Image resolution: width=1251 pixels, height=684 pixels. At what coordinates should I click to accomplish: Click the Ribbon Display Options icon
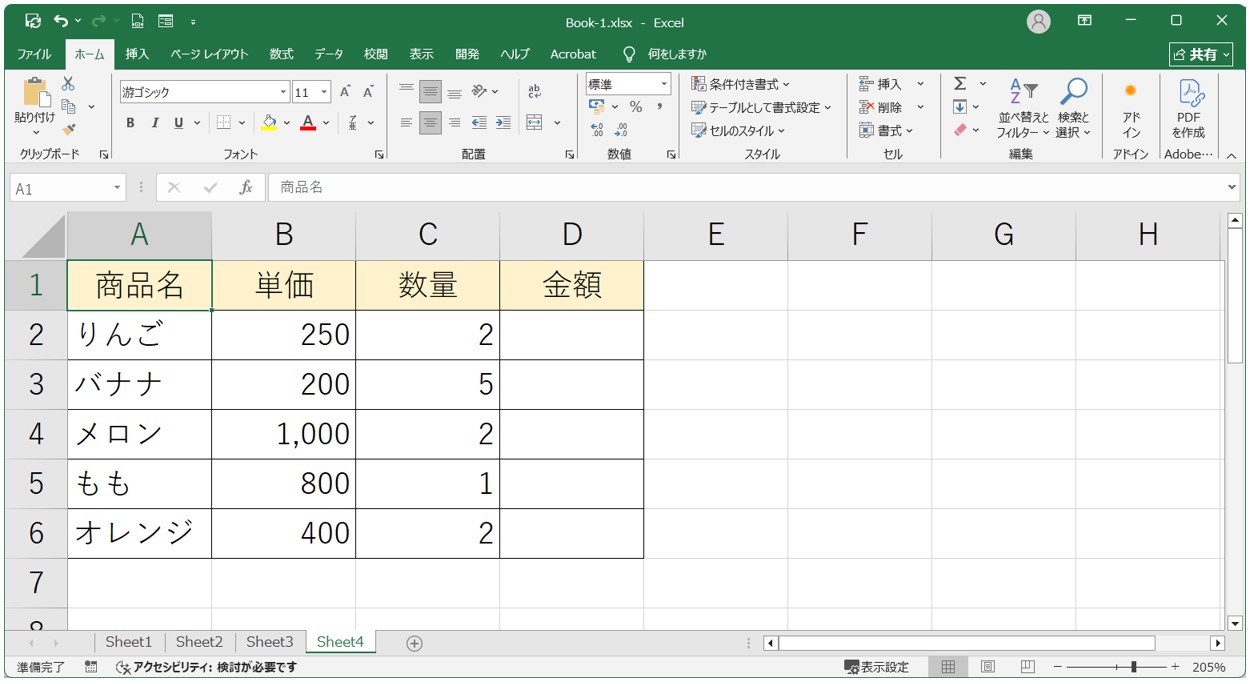[1085, 21]
